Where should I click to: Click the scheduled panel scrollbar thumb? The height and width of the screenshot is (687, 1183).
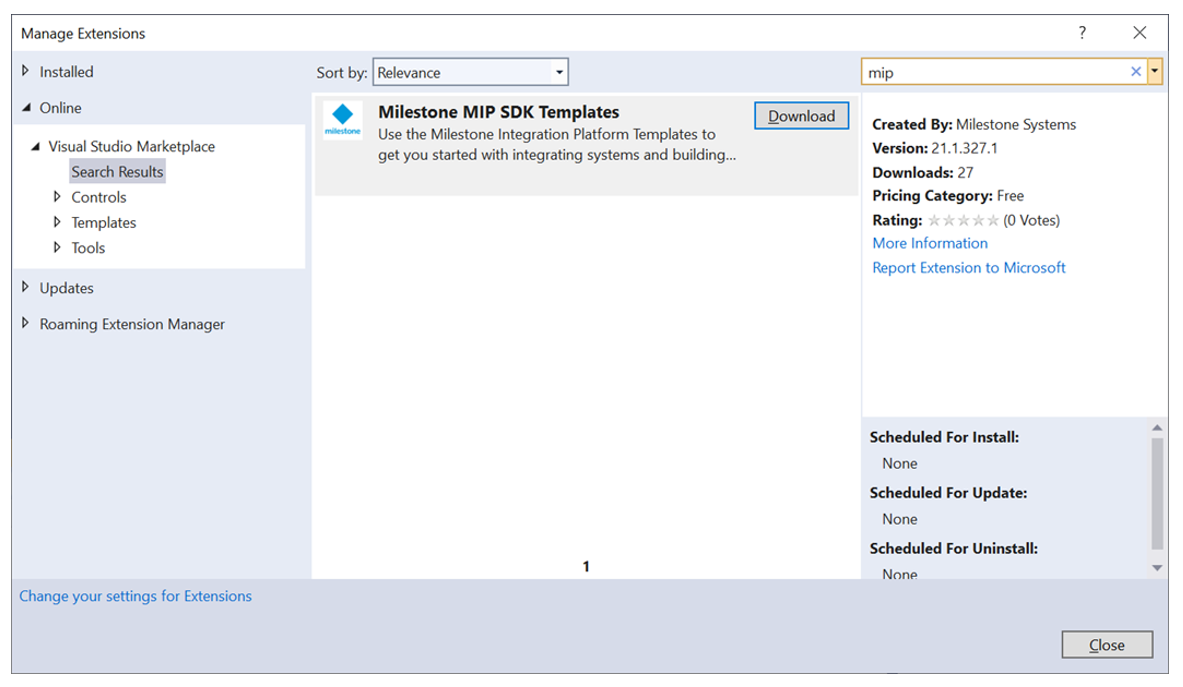(1157, 494)
